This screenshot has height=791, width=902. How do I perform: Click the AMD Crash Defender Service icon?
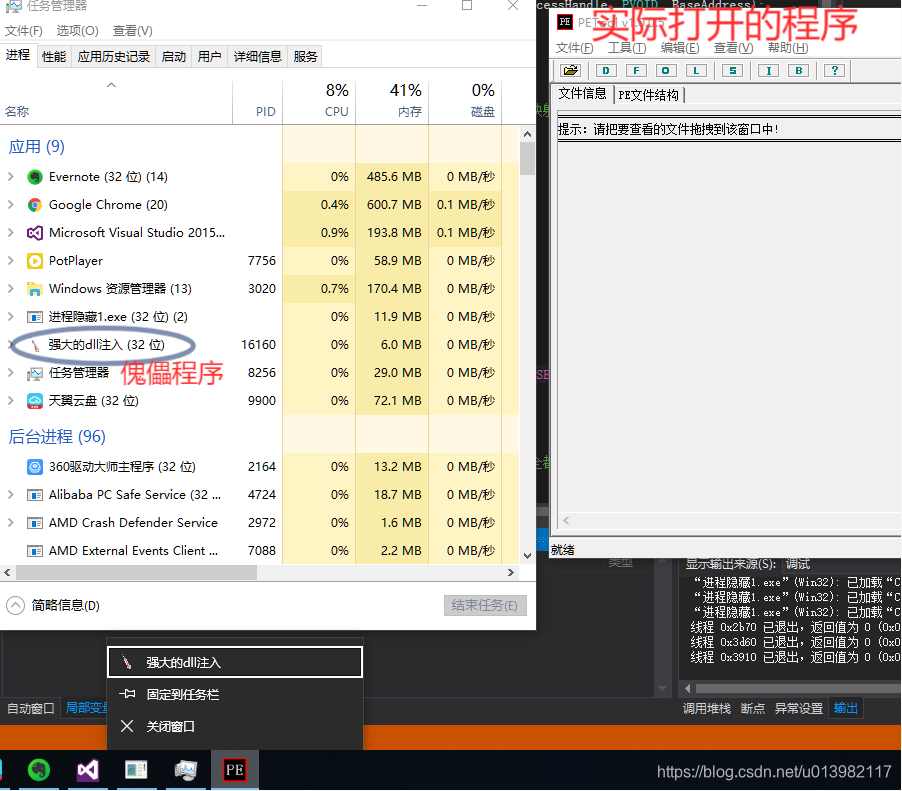coord(35,523)
